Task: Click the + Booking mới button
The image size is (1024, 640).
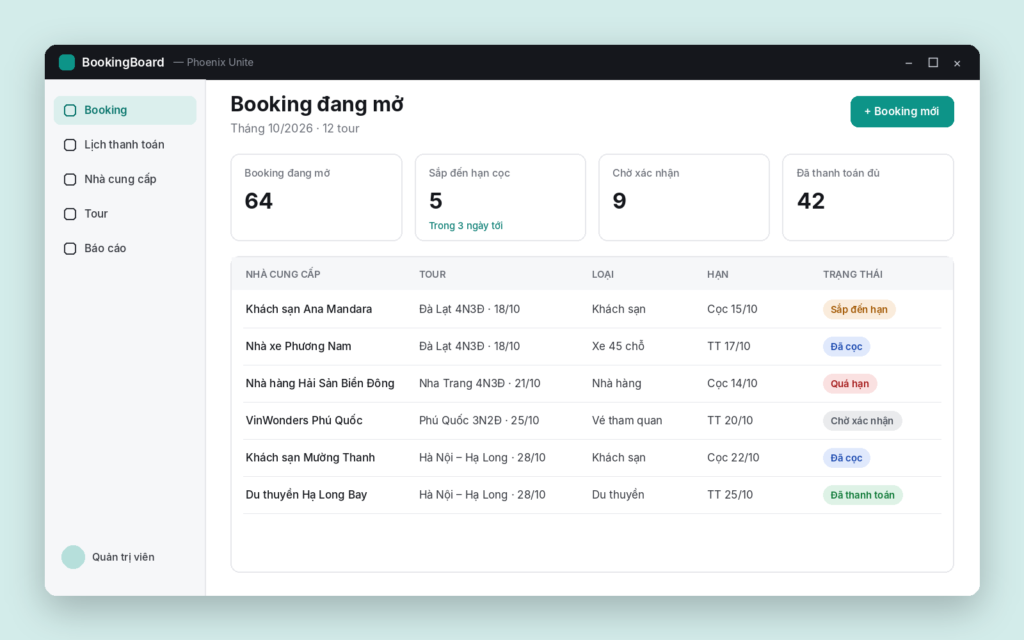Action: pos(902,112)
